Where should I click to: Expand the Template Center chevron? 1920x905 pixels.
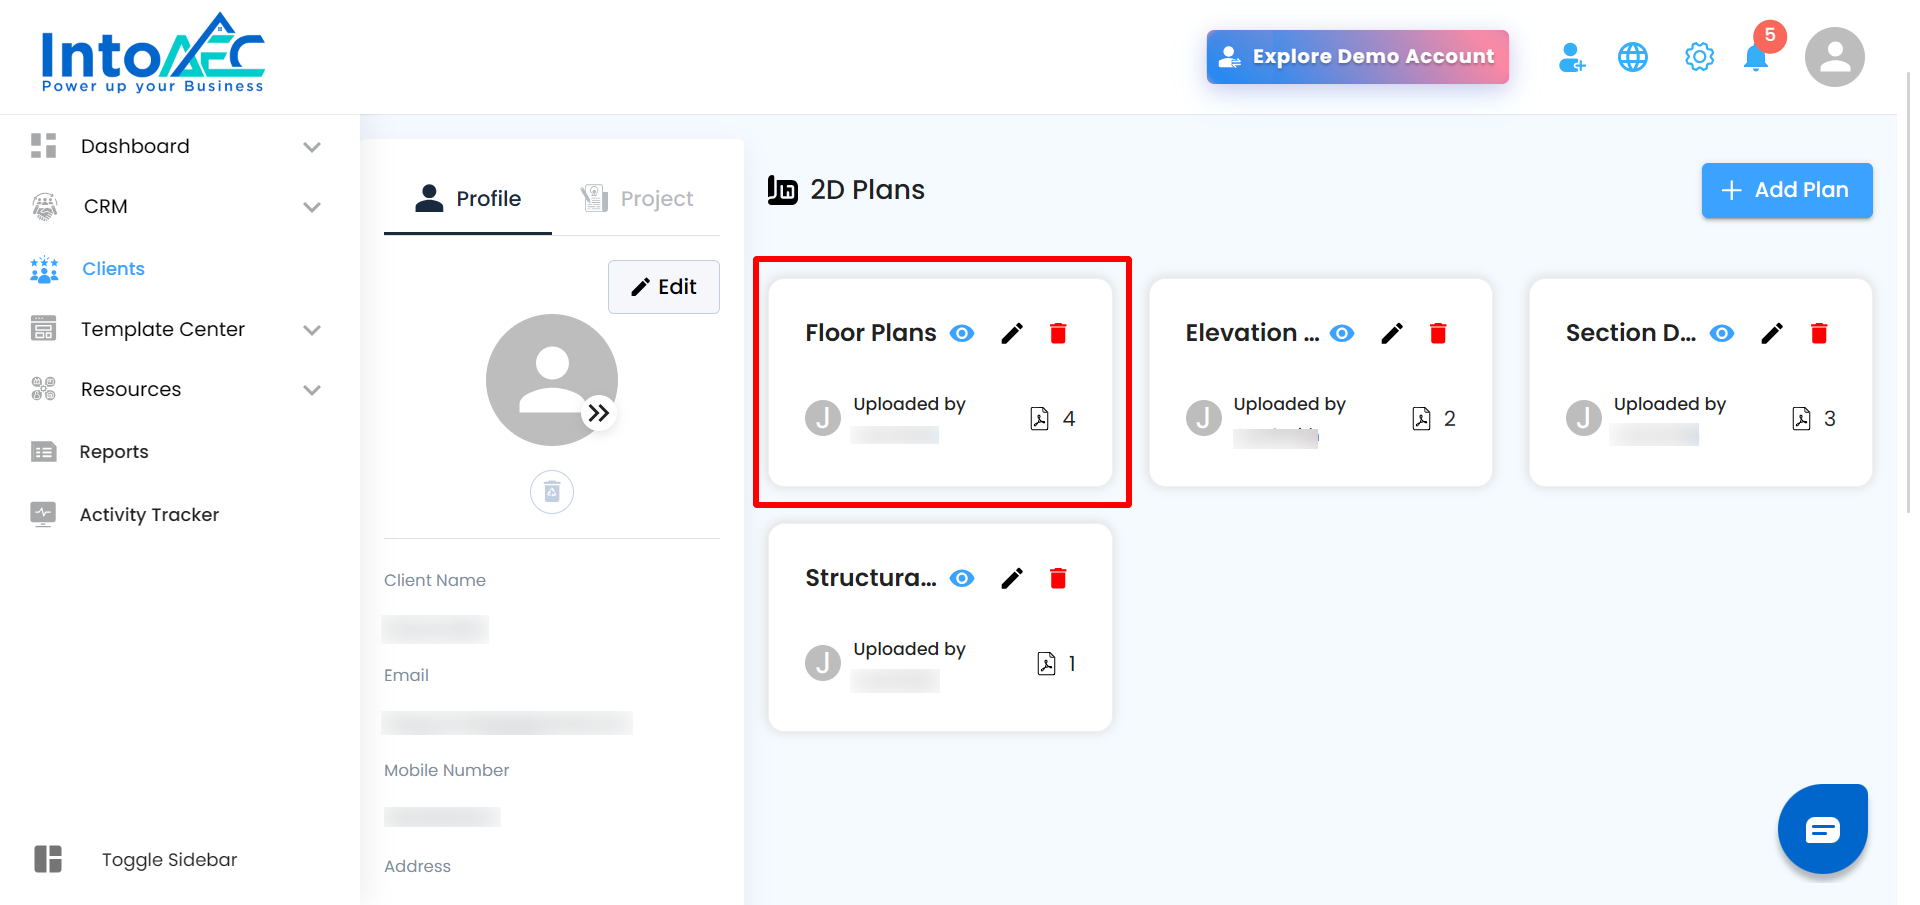pos(312,330)
